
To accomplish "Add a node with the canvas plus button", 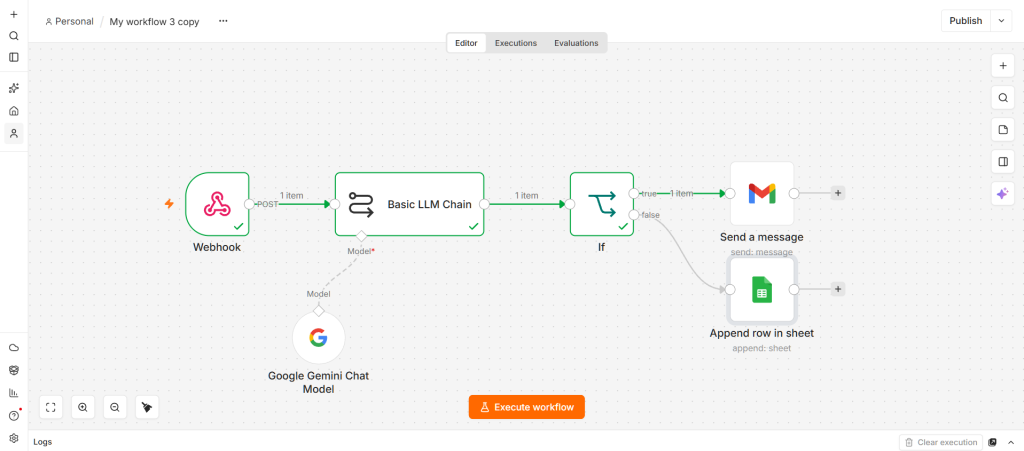I will click(x=1002, y=66).
